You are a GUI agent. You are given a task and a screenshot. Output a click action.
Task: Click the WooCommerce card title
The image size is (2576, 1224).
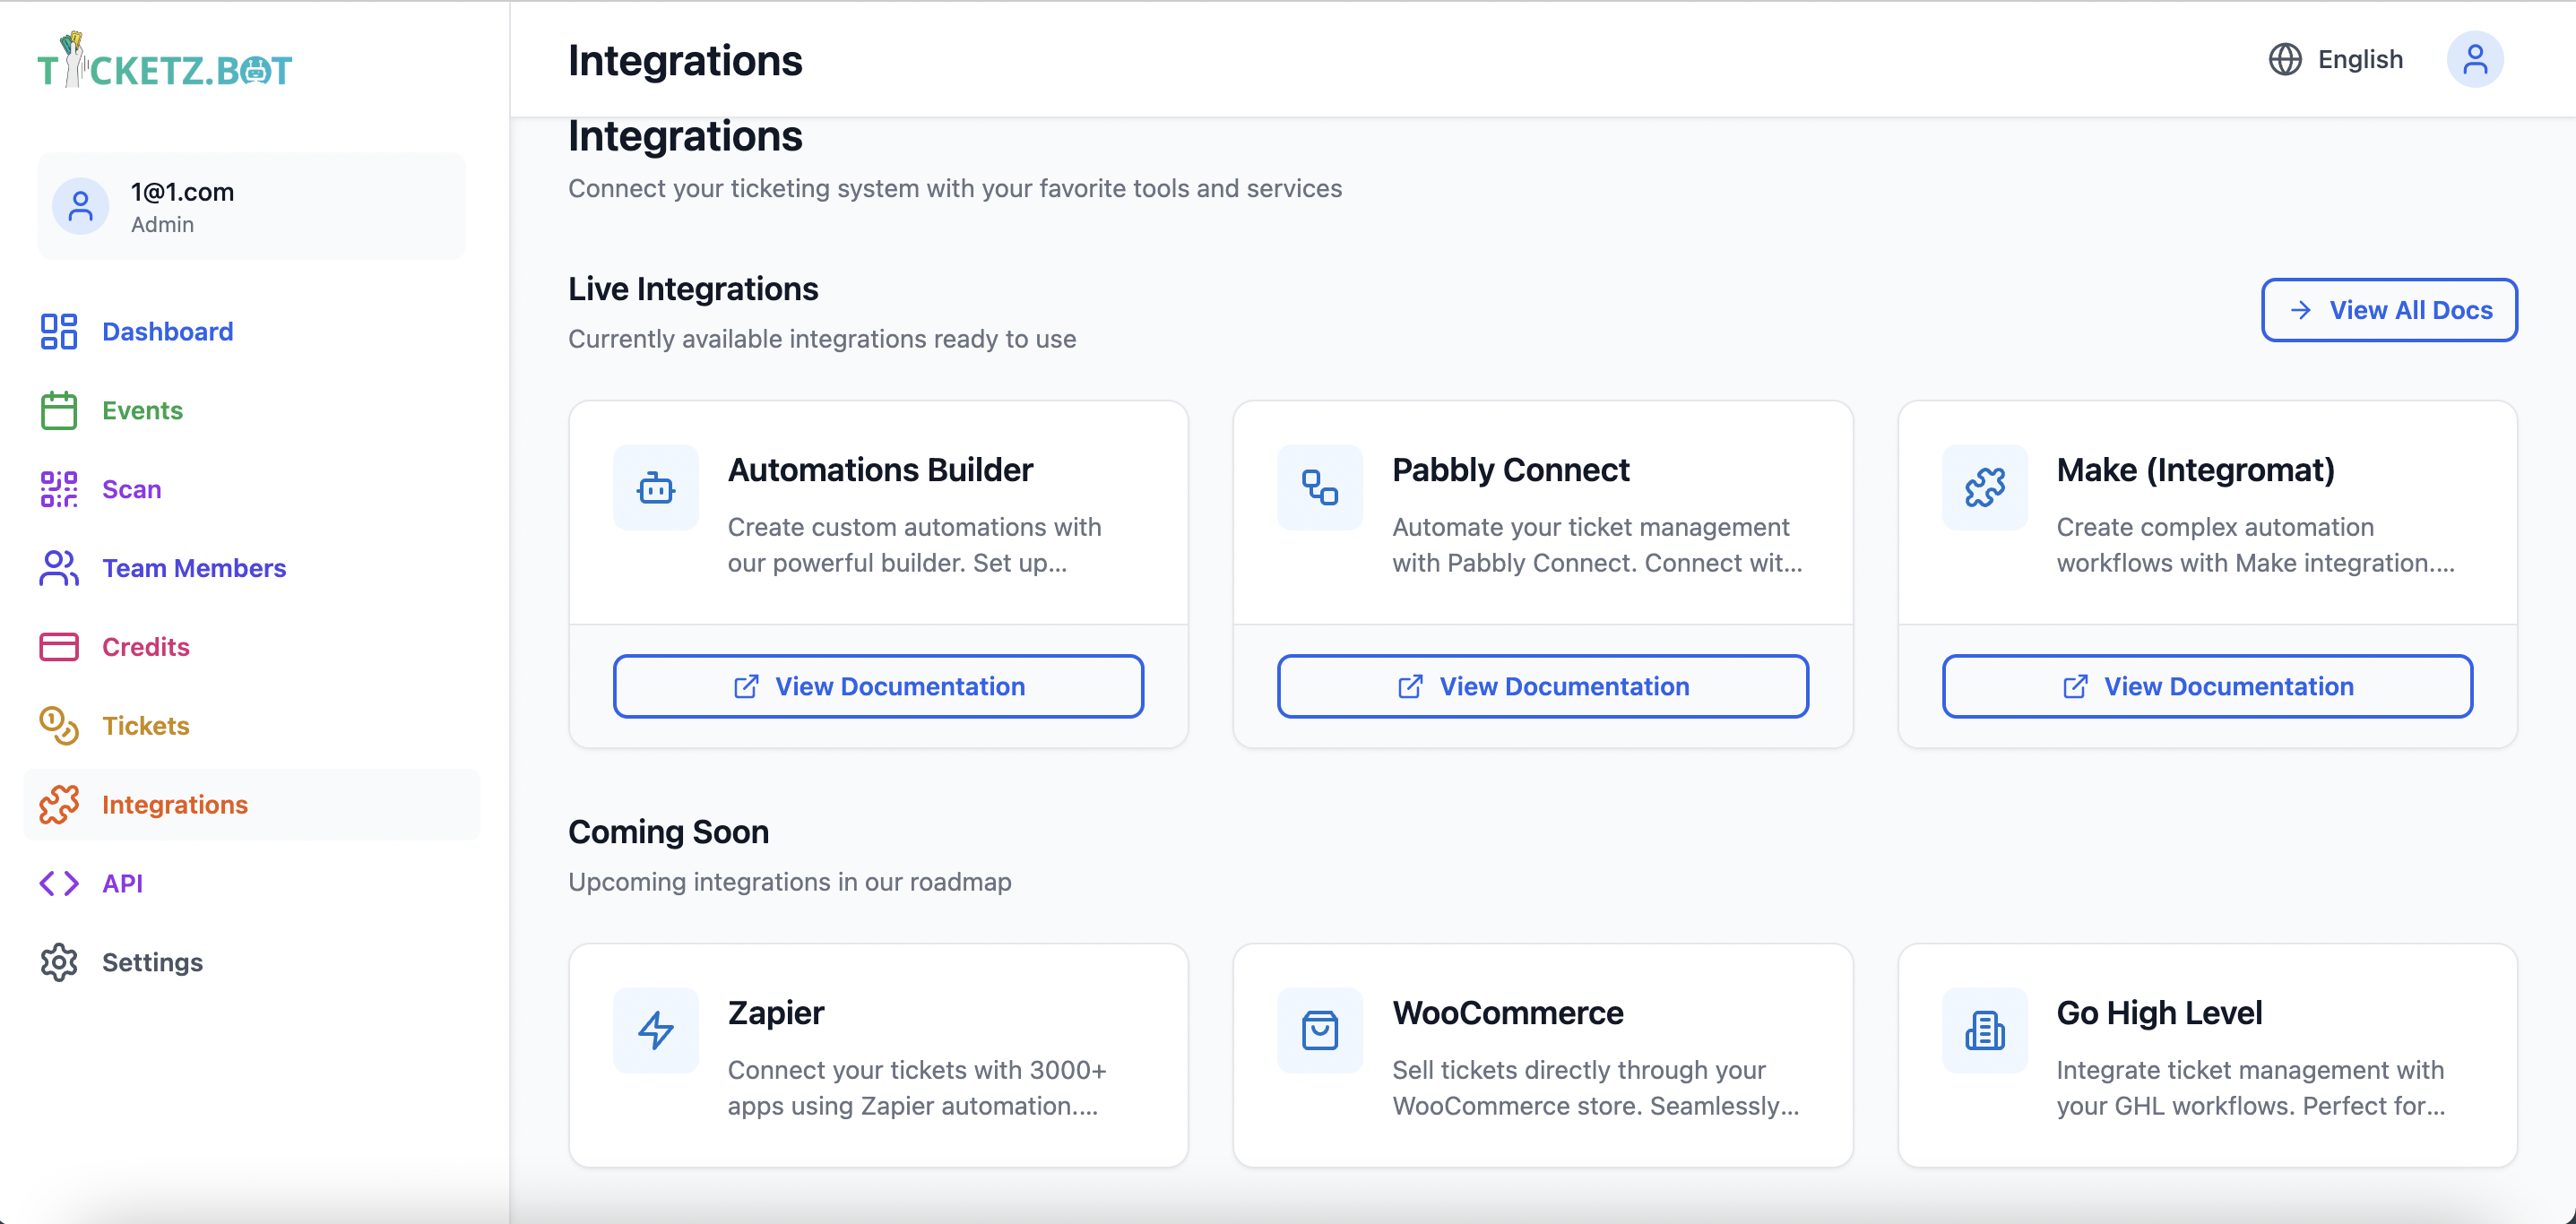(1507, 1013)
